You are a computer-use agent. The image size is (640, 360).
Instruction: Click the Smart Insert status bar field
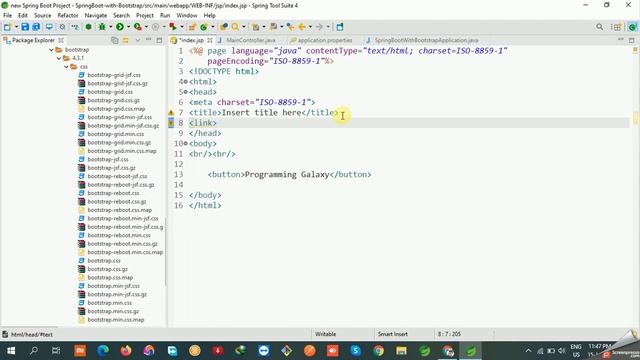pos(393,334)
